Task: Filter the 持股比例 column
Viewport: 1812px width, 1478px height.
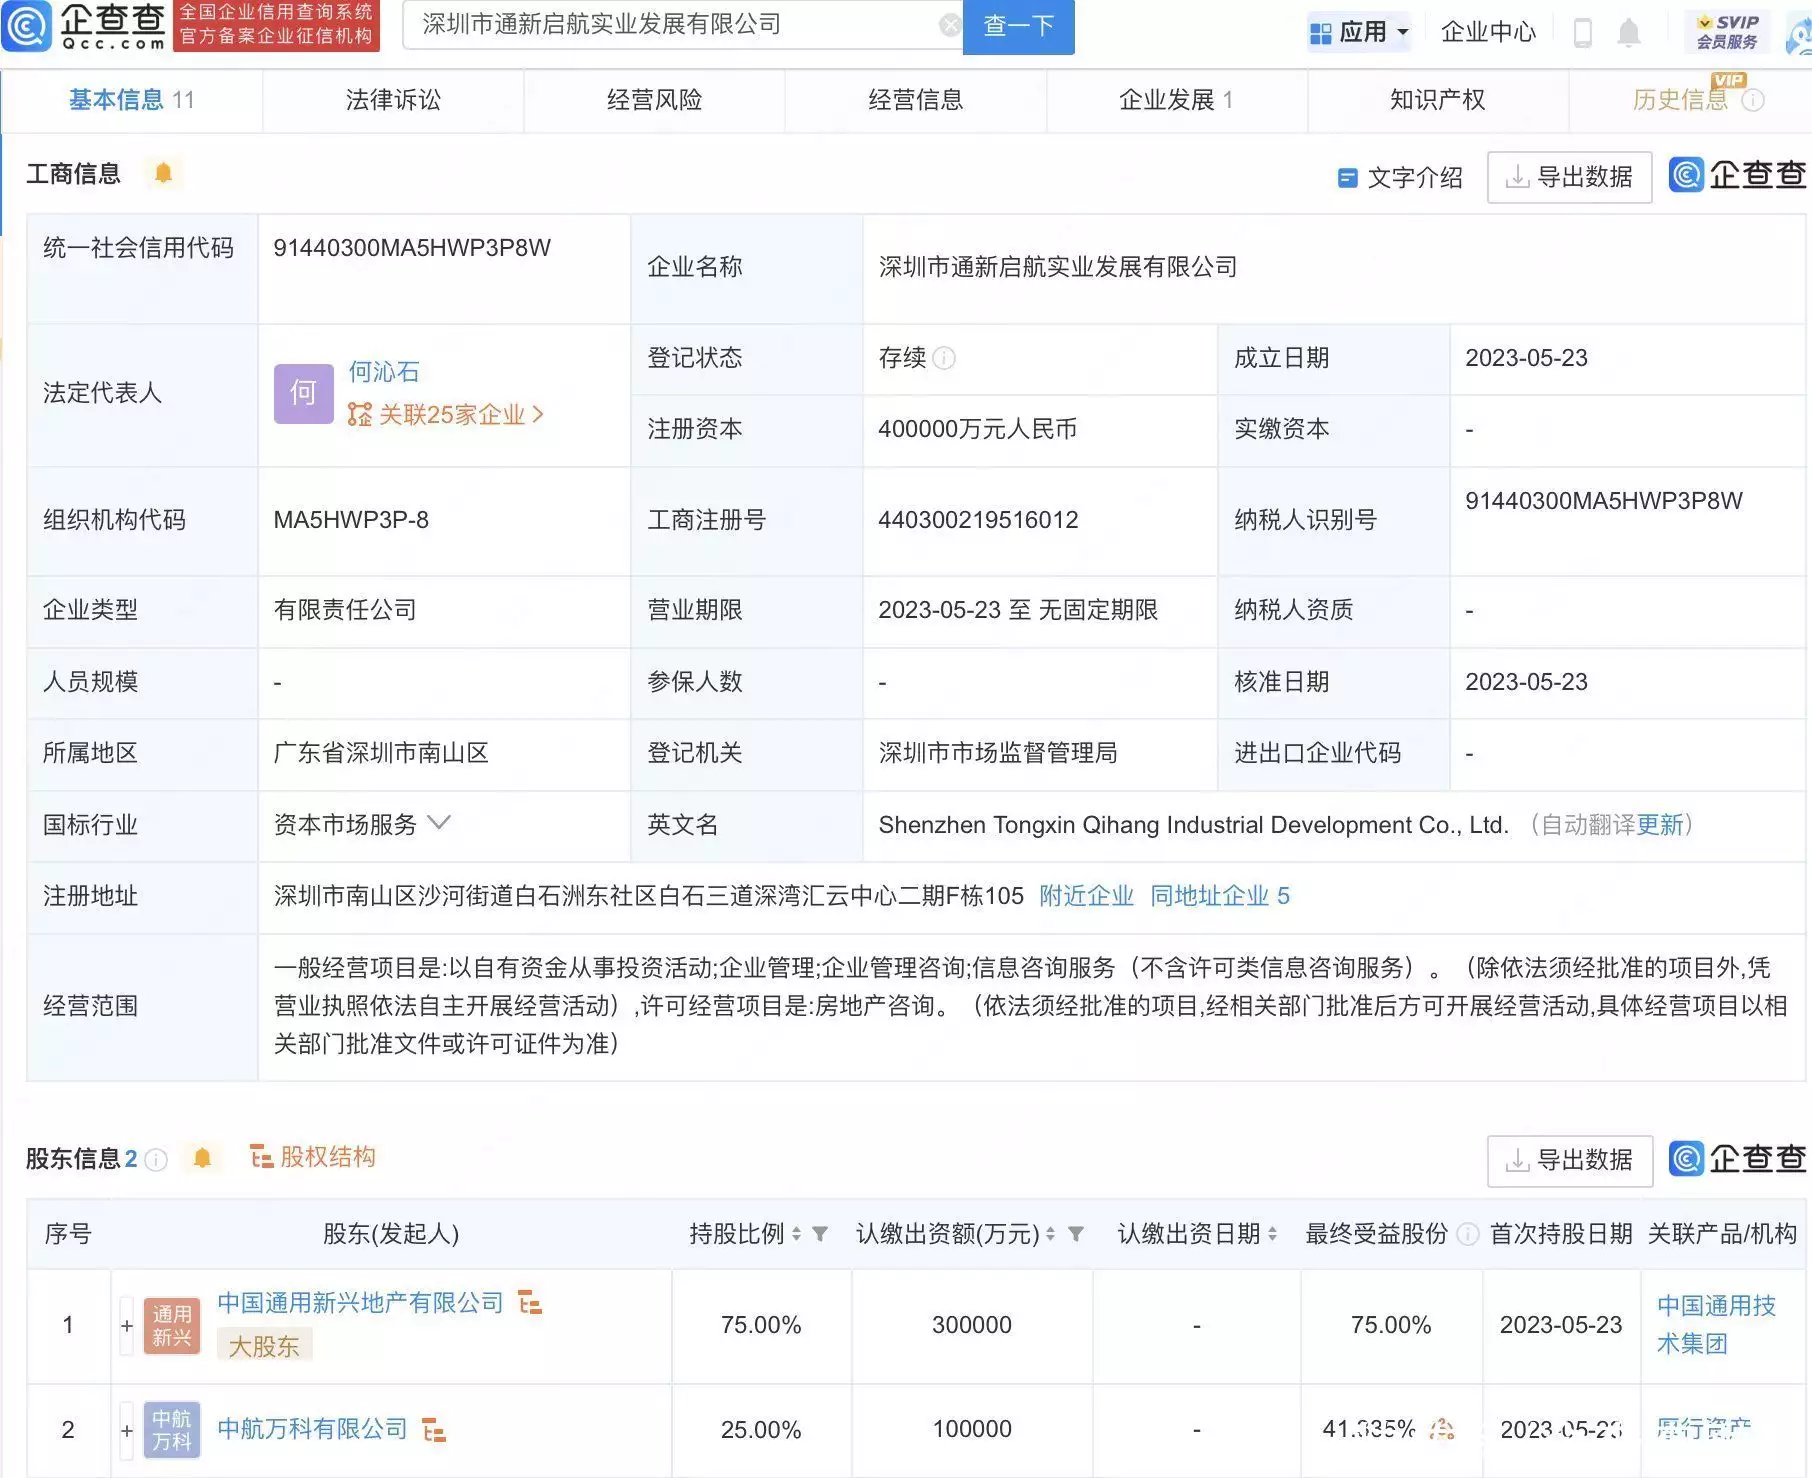Action: 820,1234
